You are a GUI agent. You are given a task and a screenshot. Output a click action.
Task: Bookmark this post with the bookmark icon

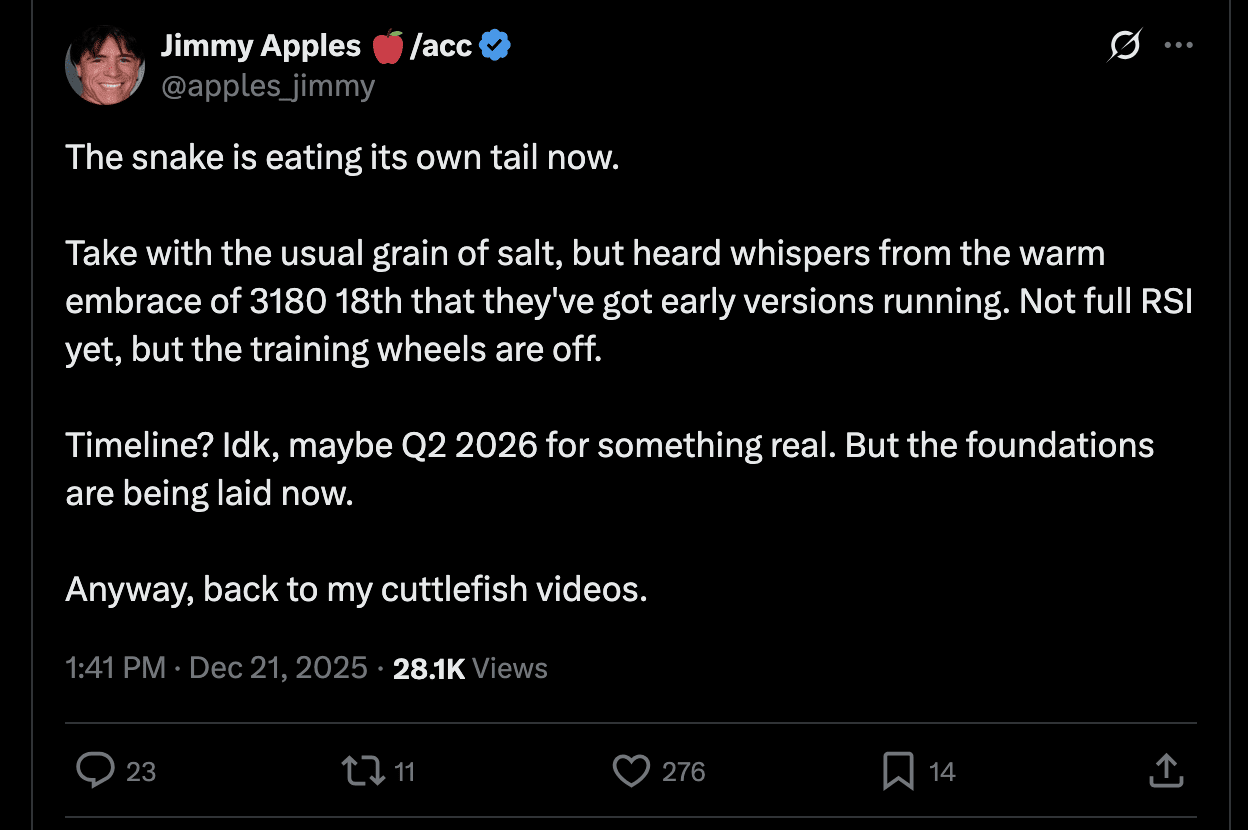898,770
